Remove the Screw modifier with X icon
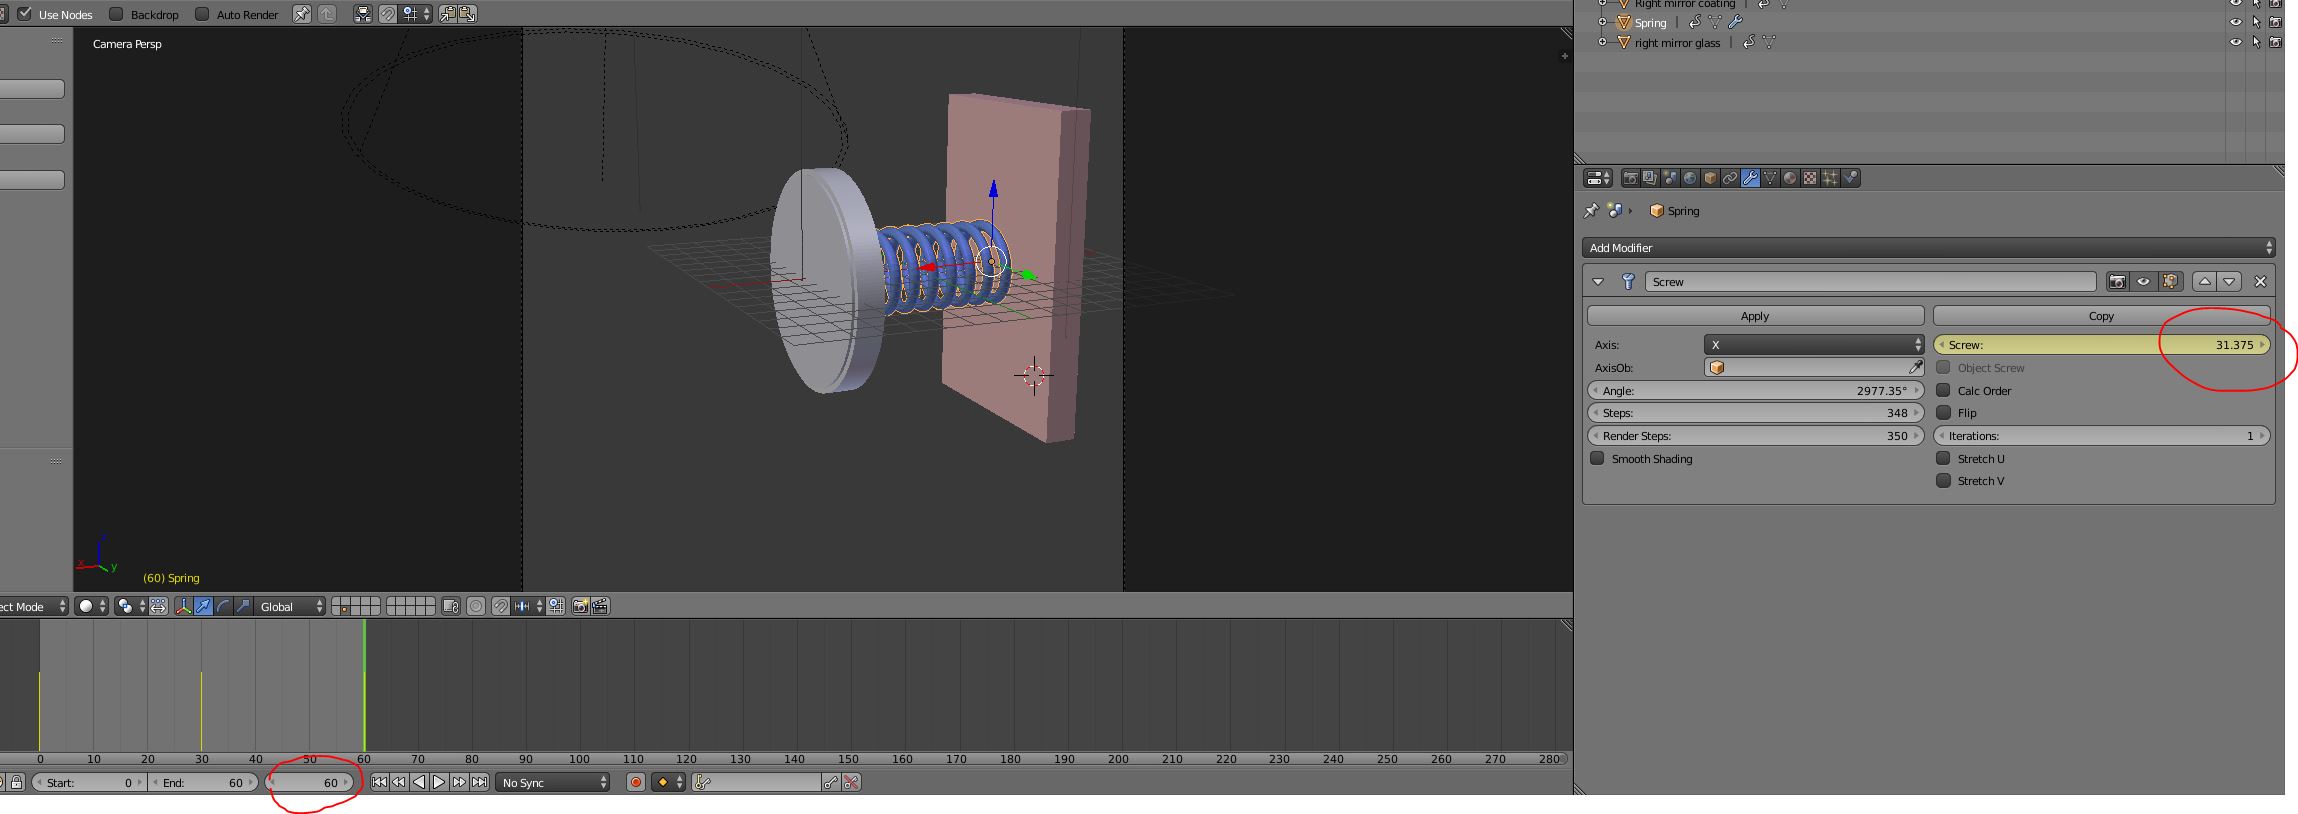The height and width of the screenshot is (814, 2298). (2260, 282)
